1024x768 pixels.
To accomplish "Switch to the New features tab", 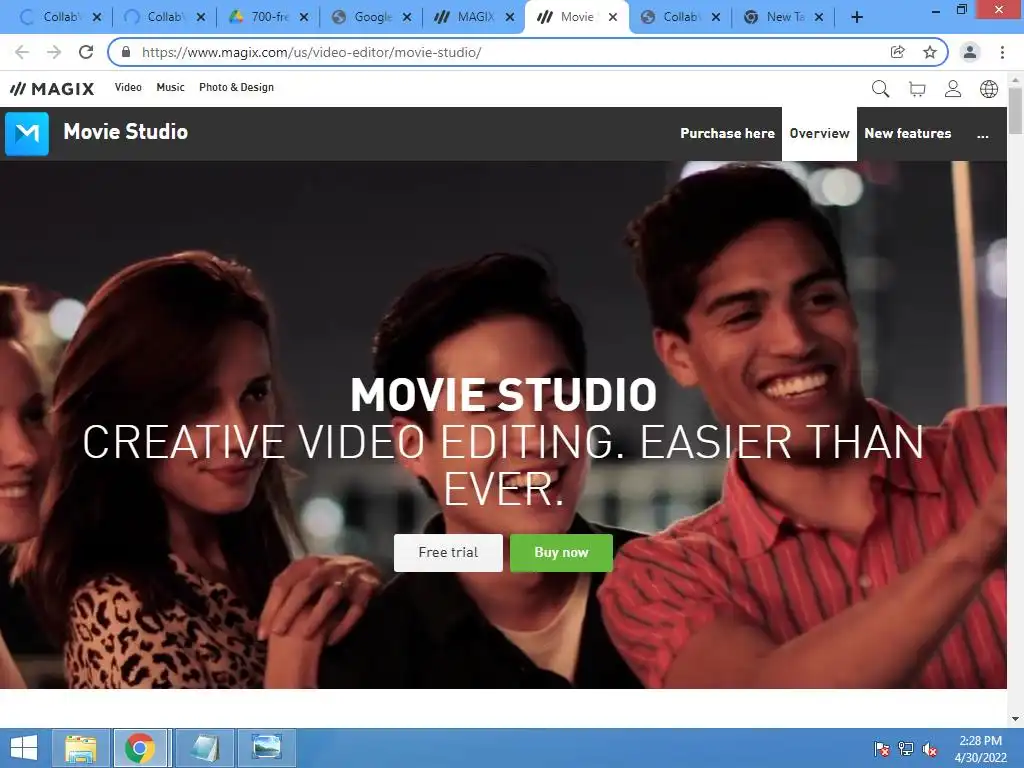I will point(908,134).
